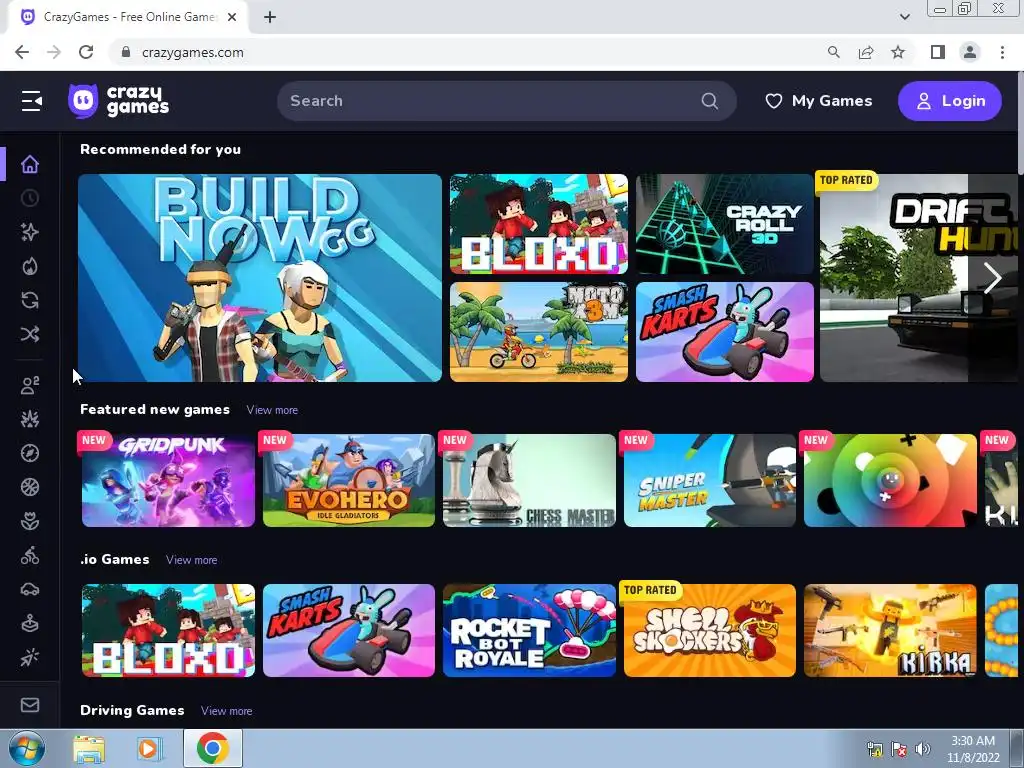Viewport: 1024px width, 768px height.
Task: Close the CrazyGames tab
Action: 232,17
